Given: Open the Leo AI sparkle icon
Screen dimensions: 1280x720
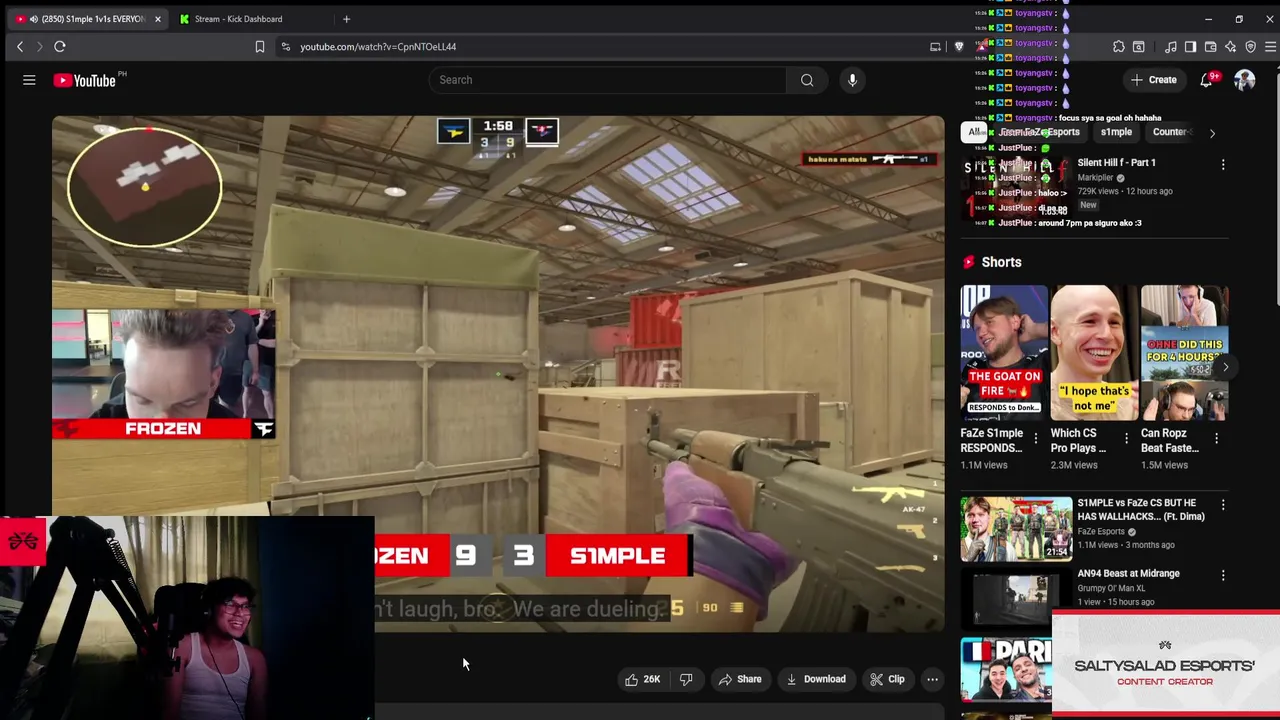Looking at the screenshot, I should (x=1230, y=46).
